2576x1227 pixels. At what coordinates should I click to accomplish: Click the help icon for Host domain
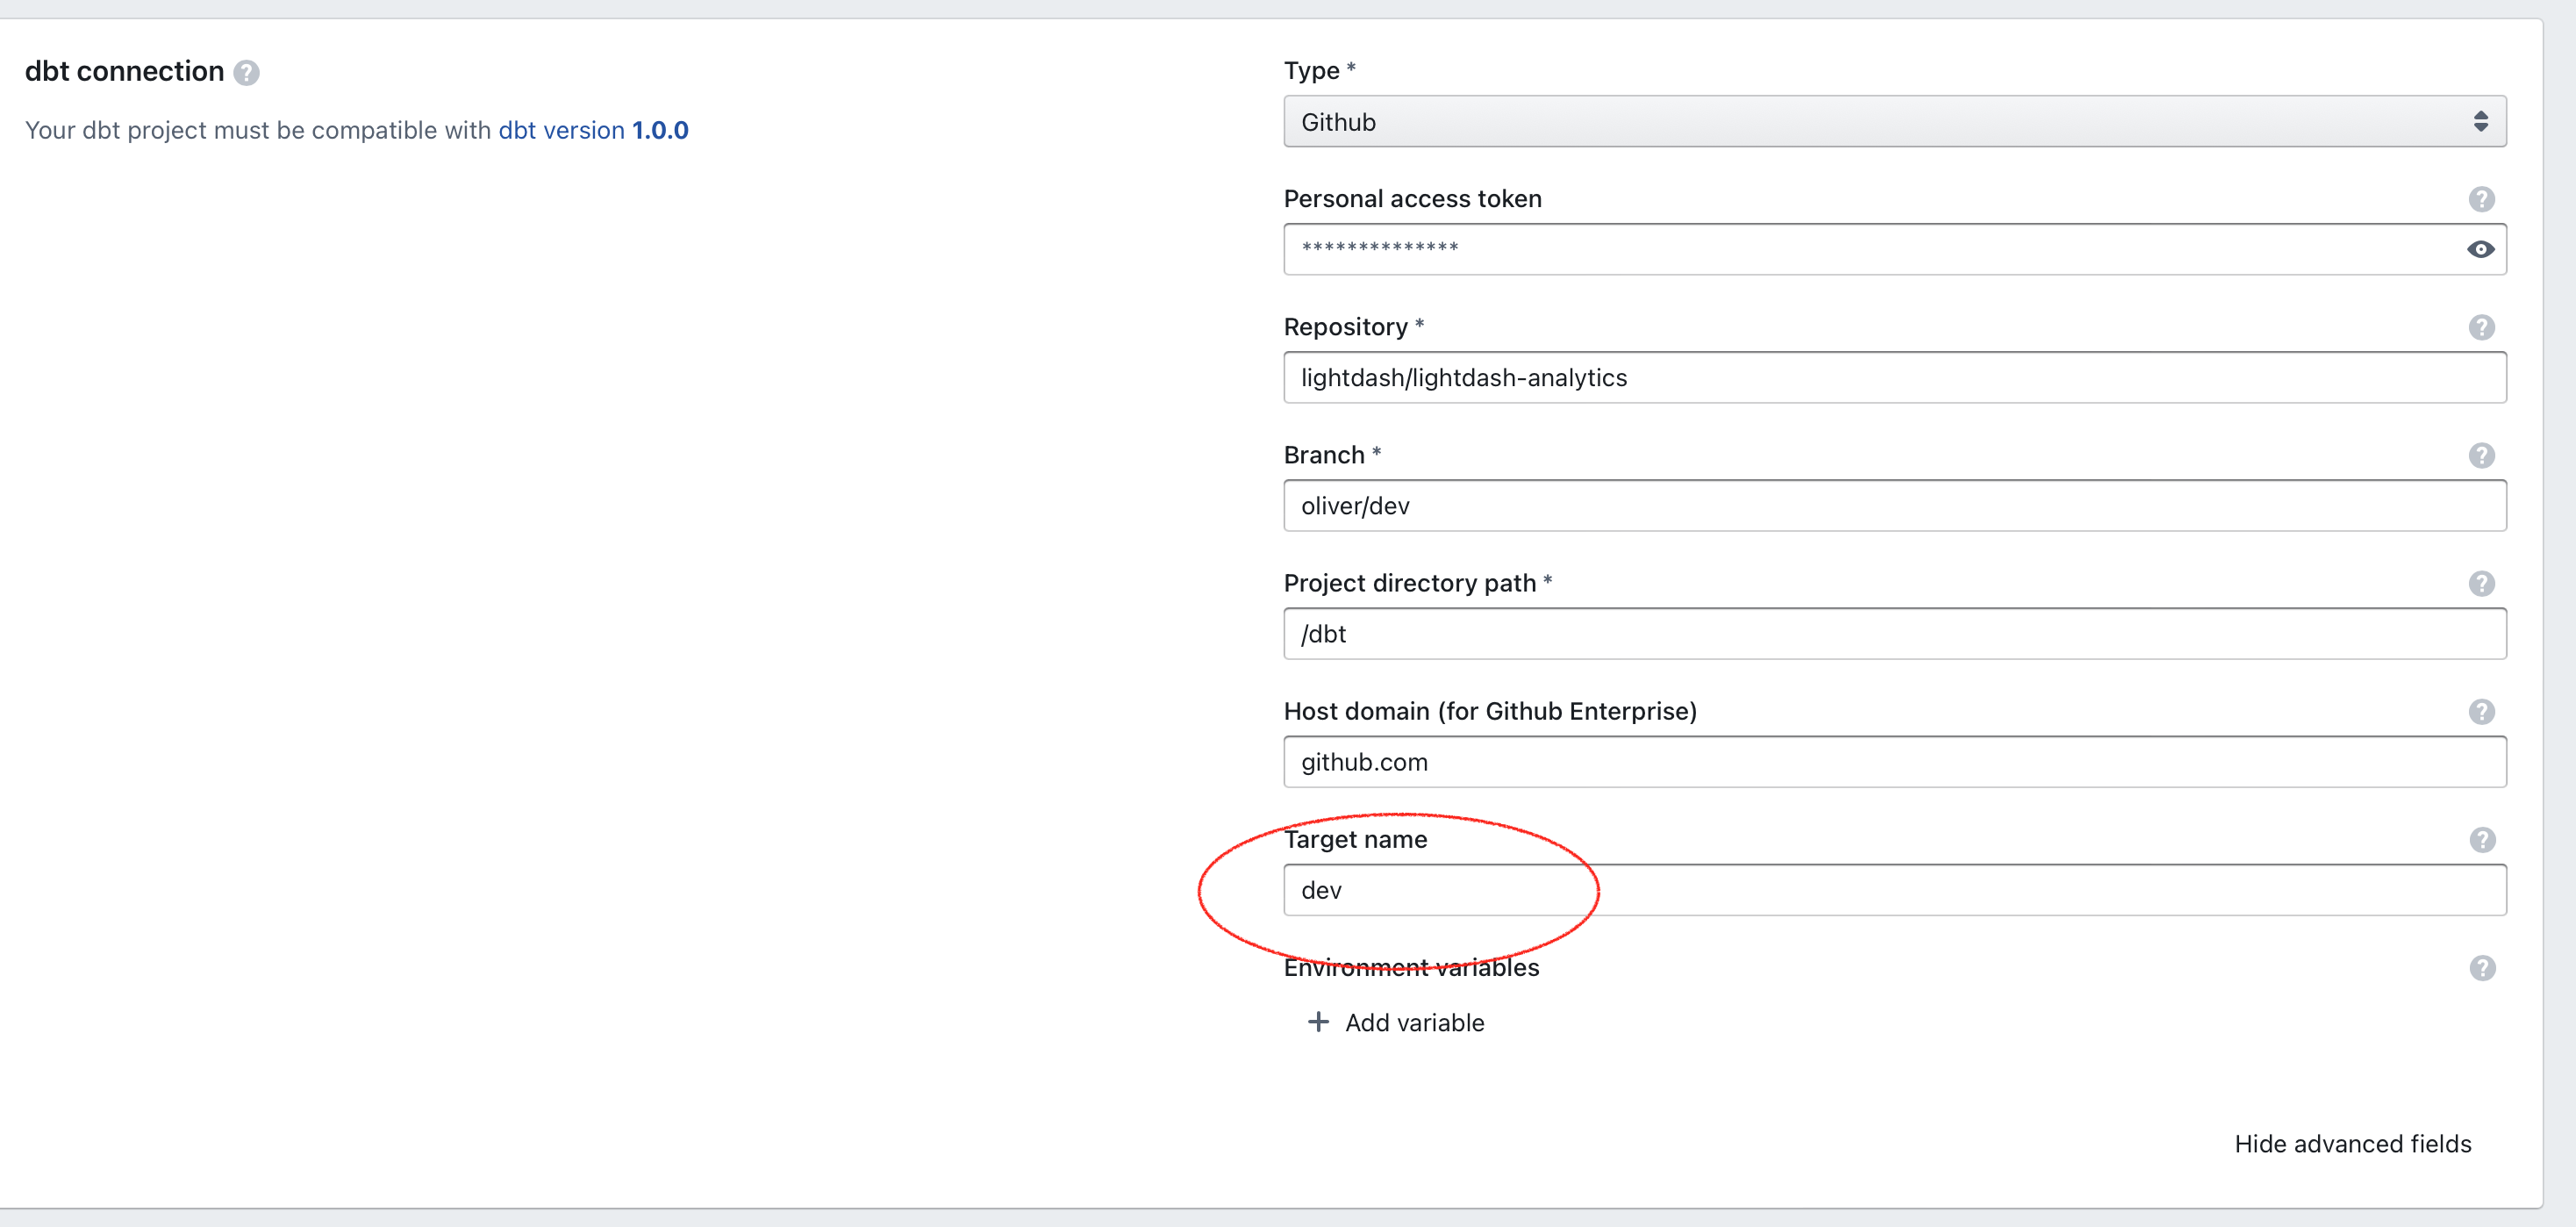[x=2482, y=711]
